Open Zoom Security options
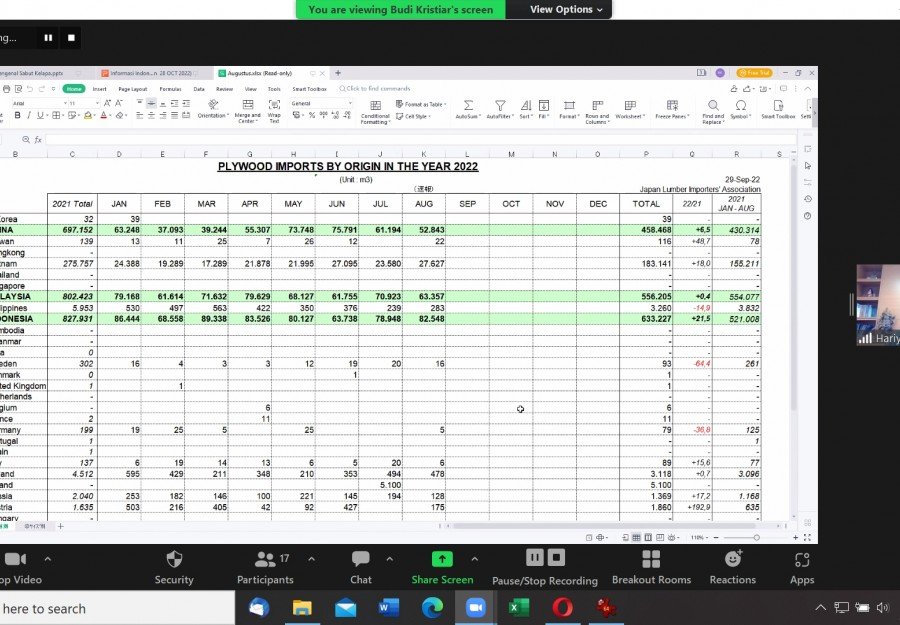Viewport: 900px width, 625px height. click(x=174, y=568)
